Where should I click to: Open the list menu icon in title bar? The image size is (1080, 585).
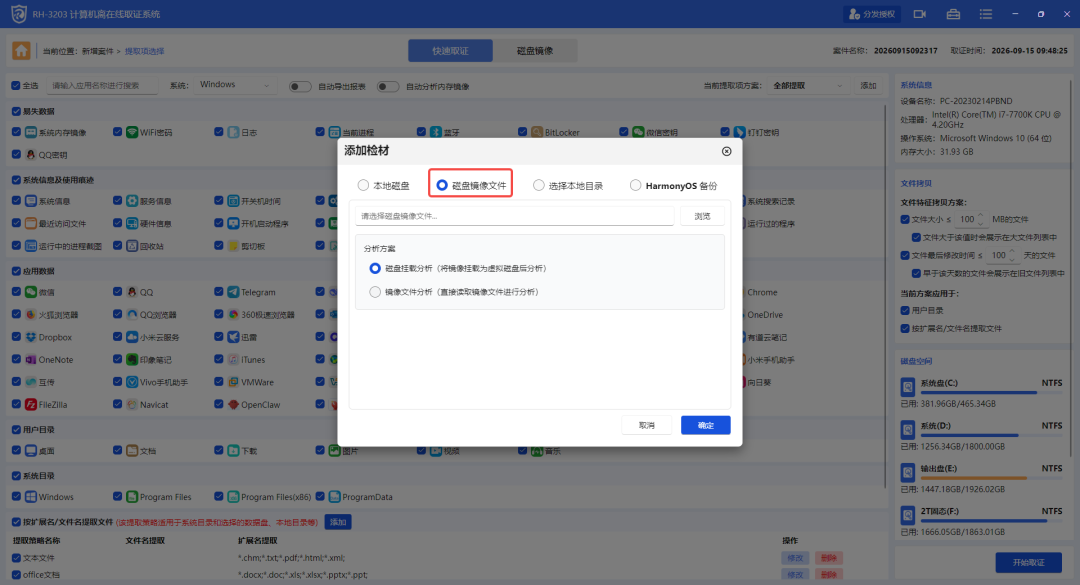pyautogui.click(x=986, y=14)
